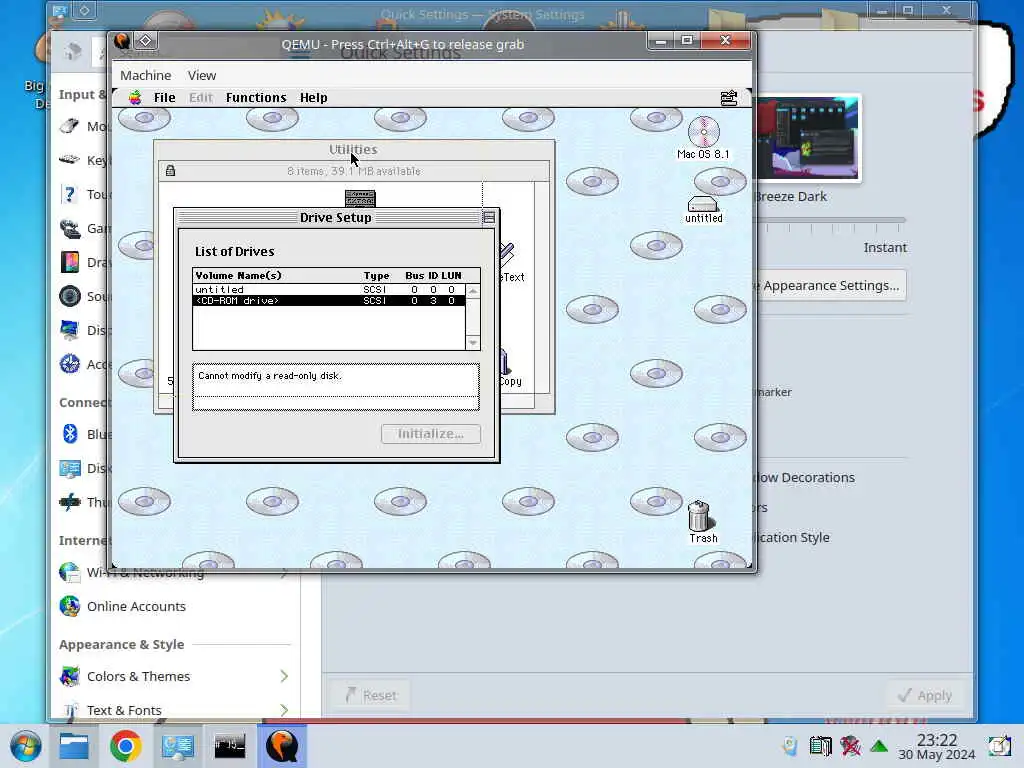1024x768 pixels.
Task: Click the Utilities window title
Action: [353, 149]
